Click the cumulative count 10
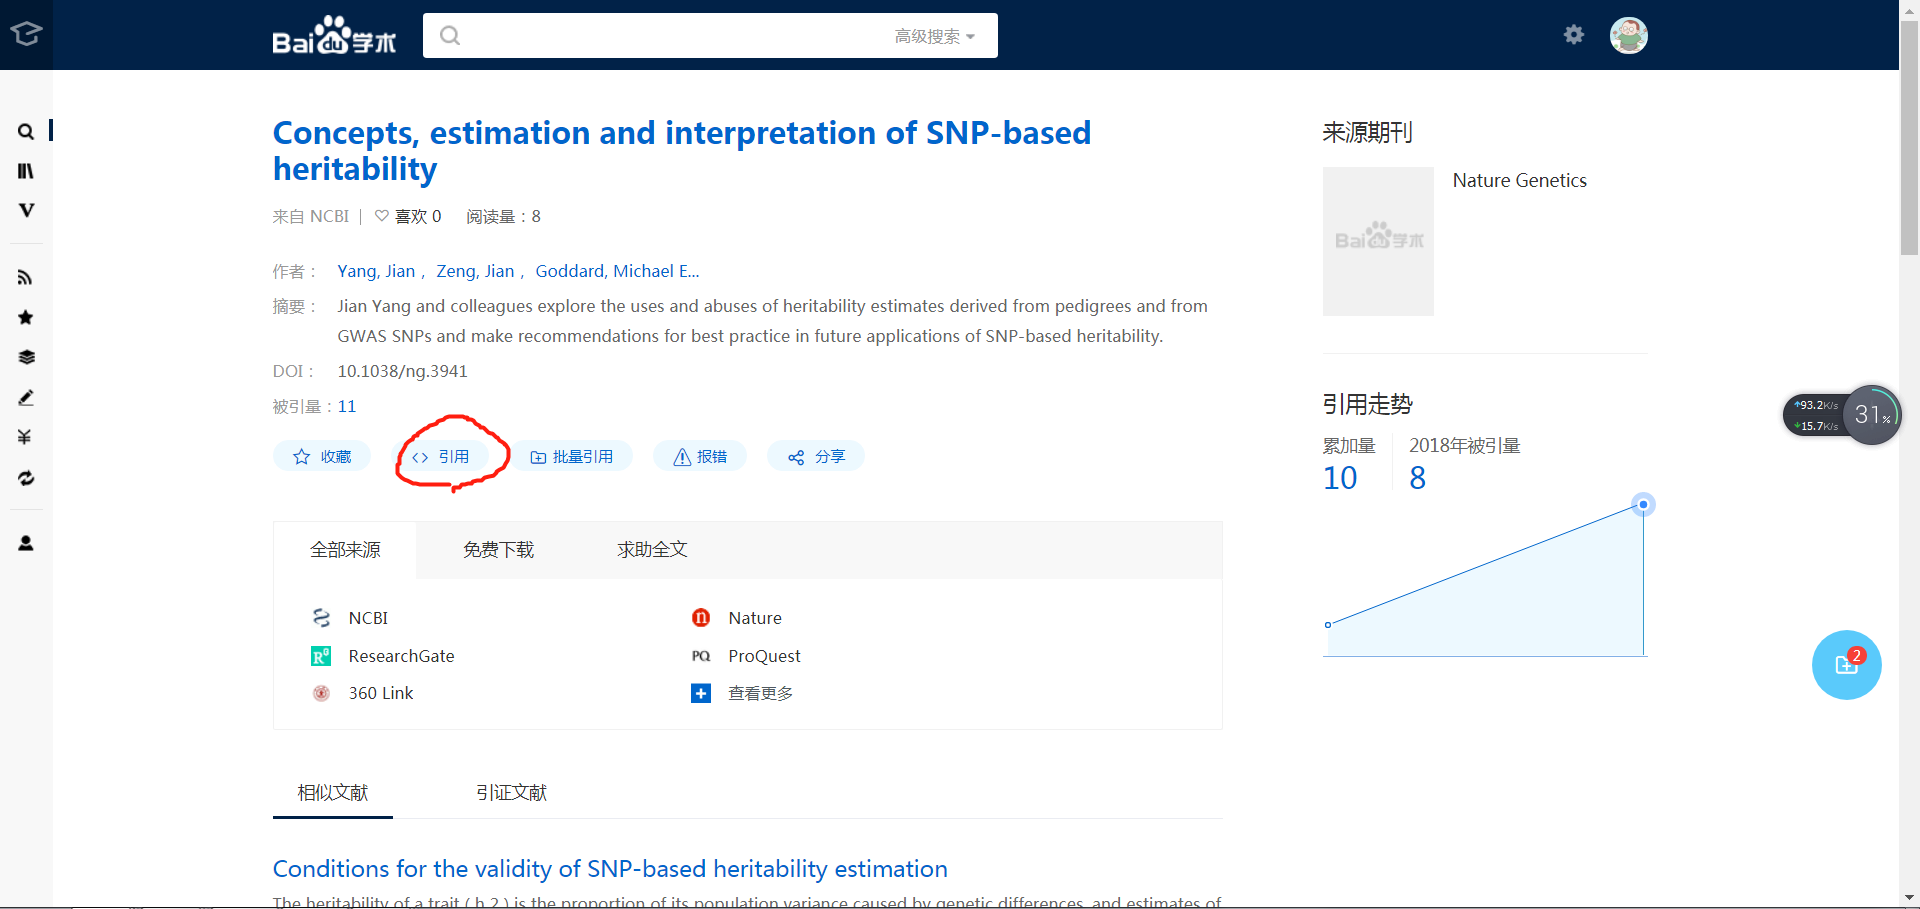 1340,478
